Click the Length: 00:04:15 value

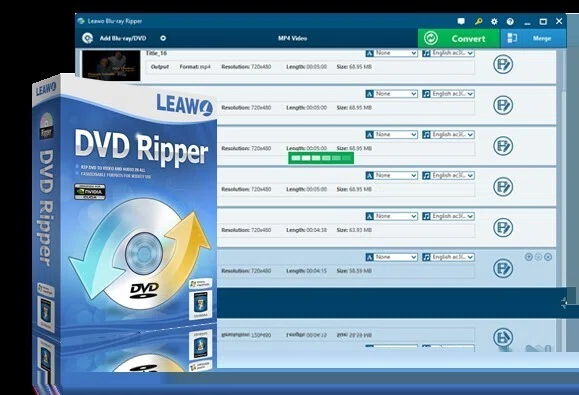[306, 271]
